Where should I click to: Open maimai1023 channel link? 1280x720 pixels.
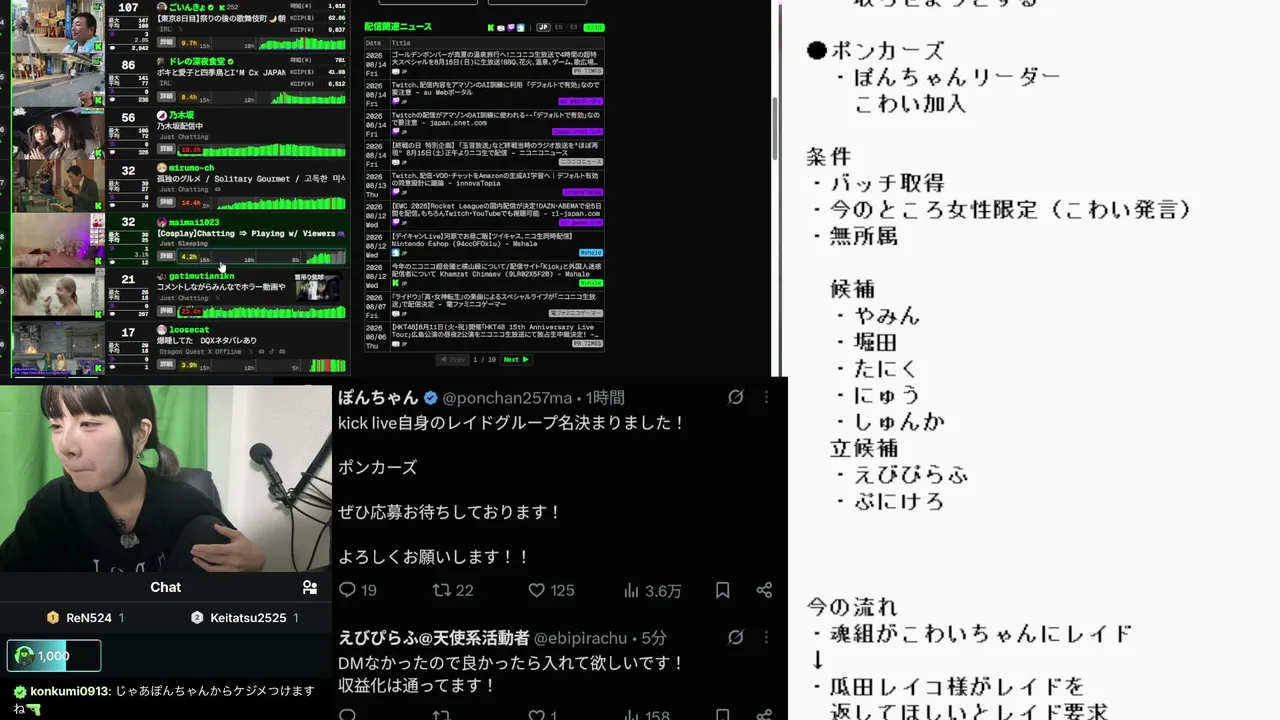[193, 222]
